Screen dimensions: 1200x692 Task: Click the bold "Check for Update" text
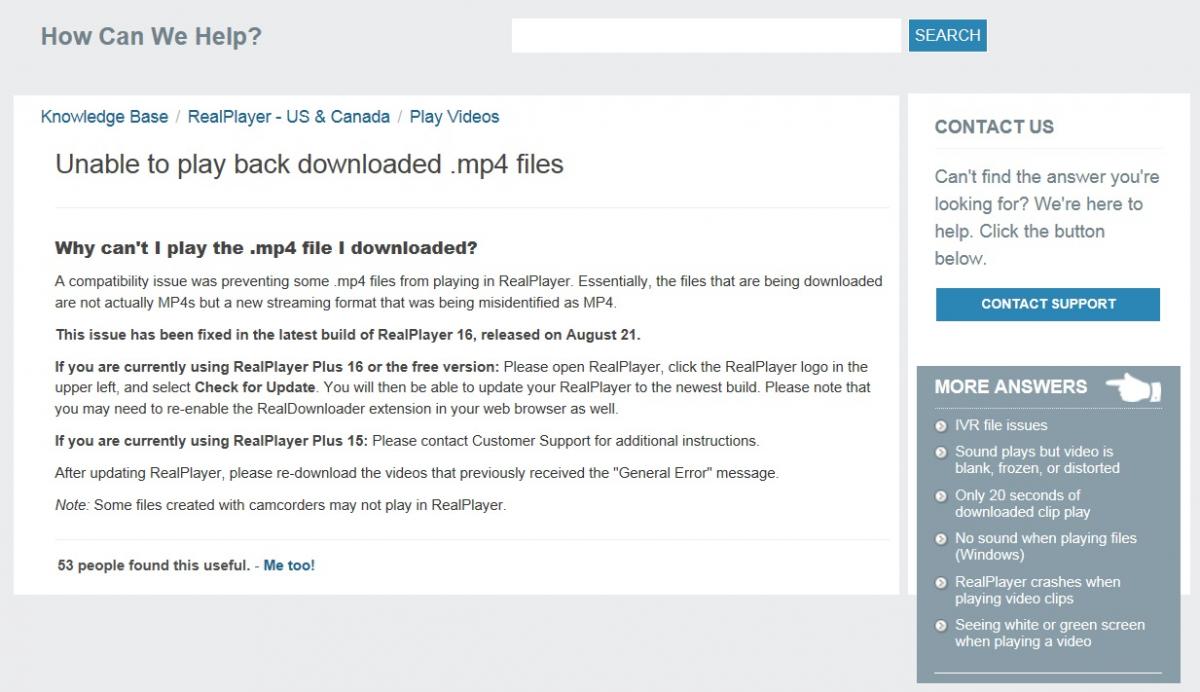click(x=255, y=387)
